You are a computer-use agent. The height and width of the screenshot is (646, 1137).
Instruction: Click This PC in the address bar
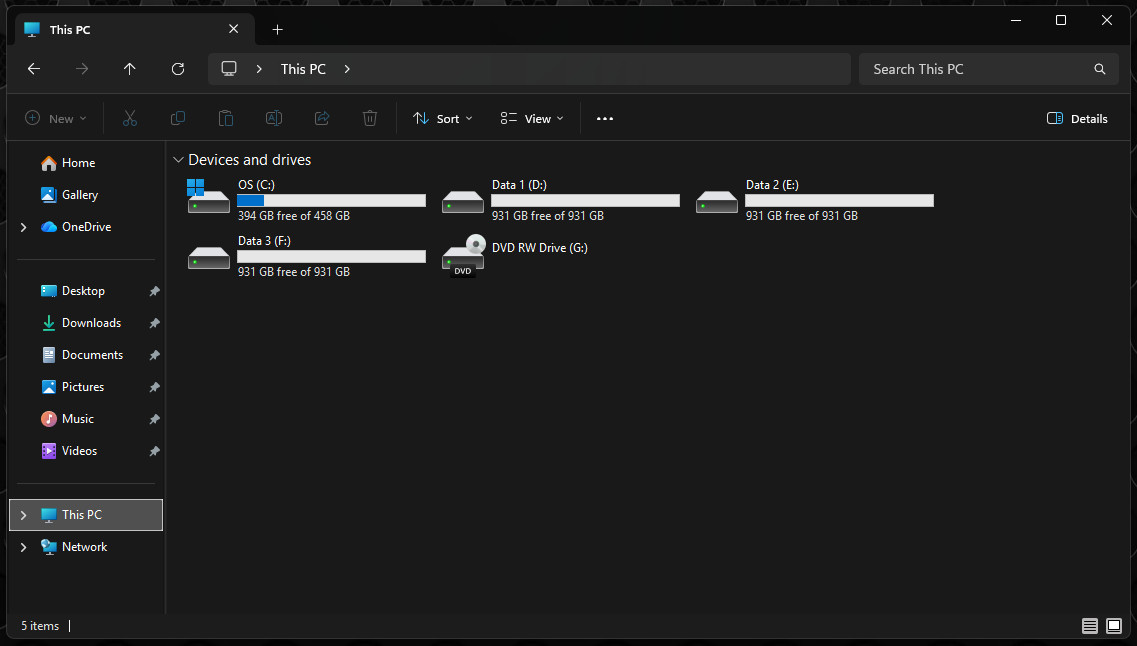[303, 69]
